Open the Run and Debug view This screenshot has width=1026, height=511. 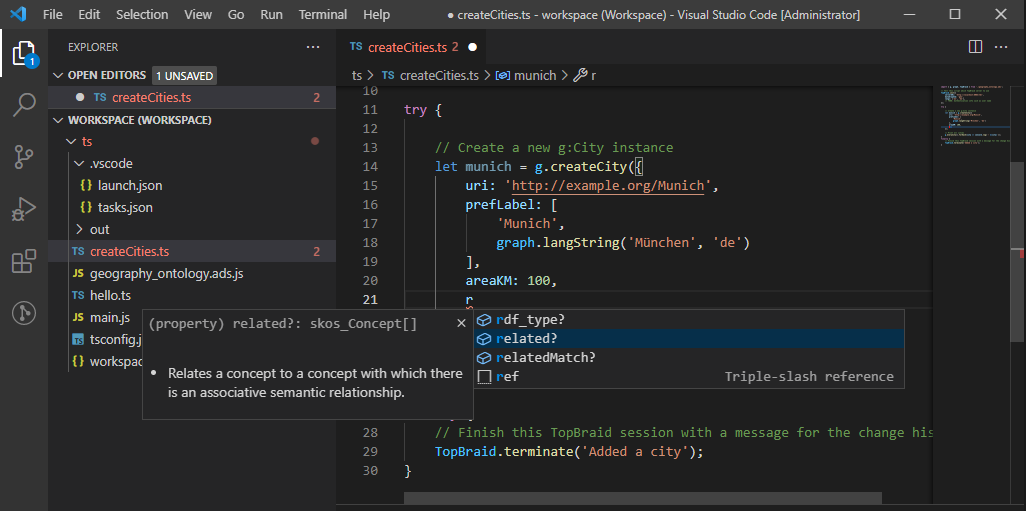pos(24,209)
